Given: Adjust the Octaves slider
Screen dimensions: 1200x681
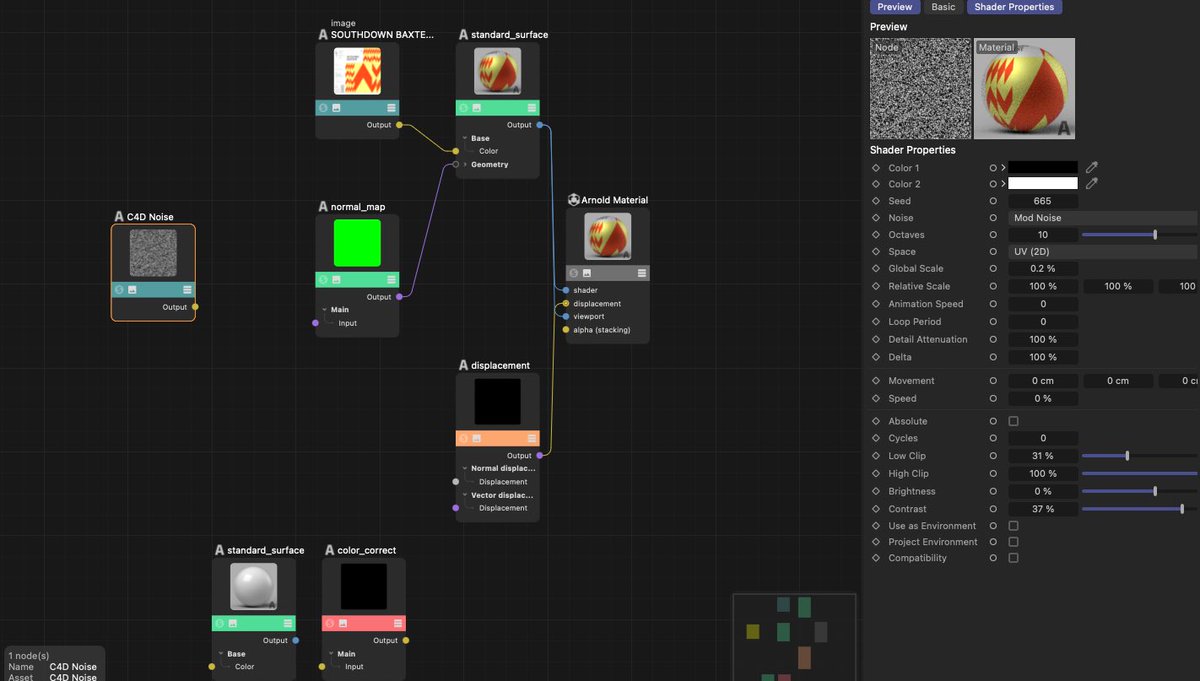Looking at the screenshot, I should 1139,235.
